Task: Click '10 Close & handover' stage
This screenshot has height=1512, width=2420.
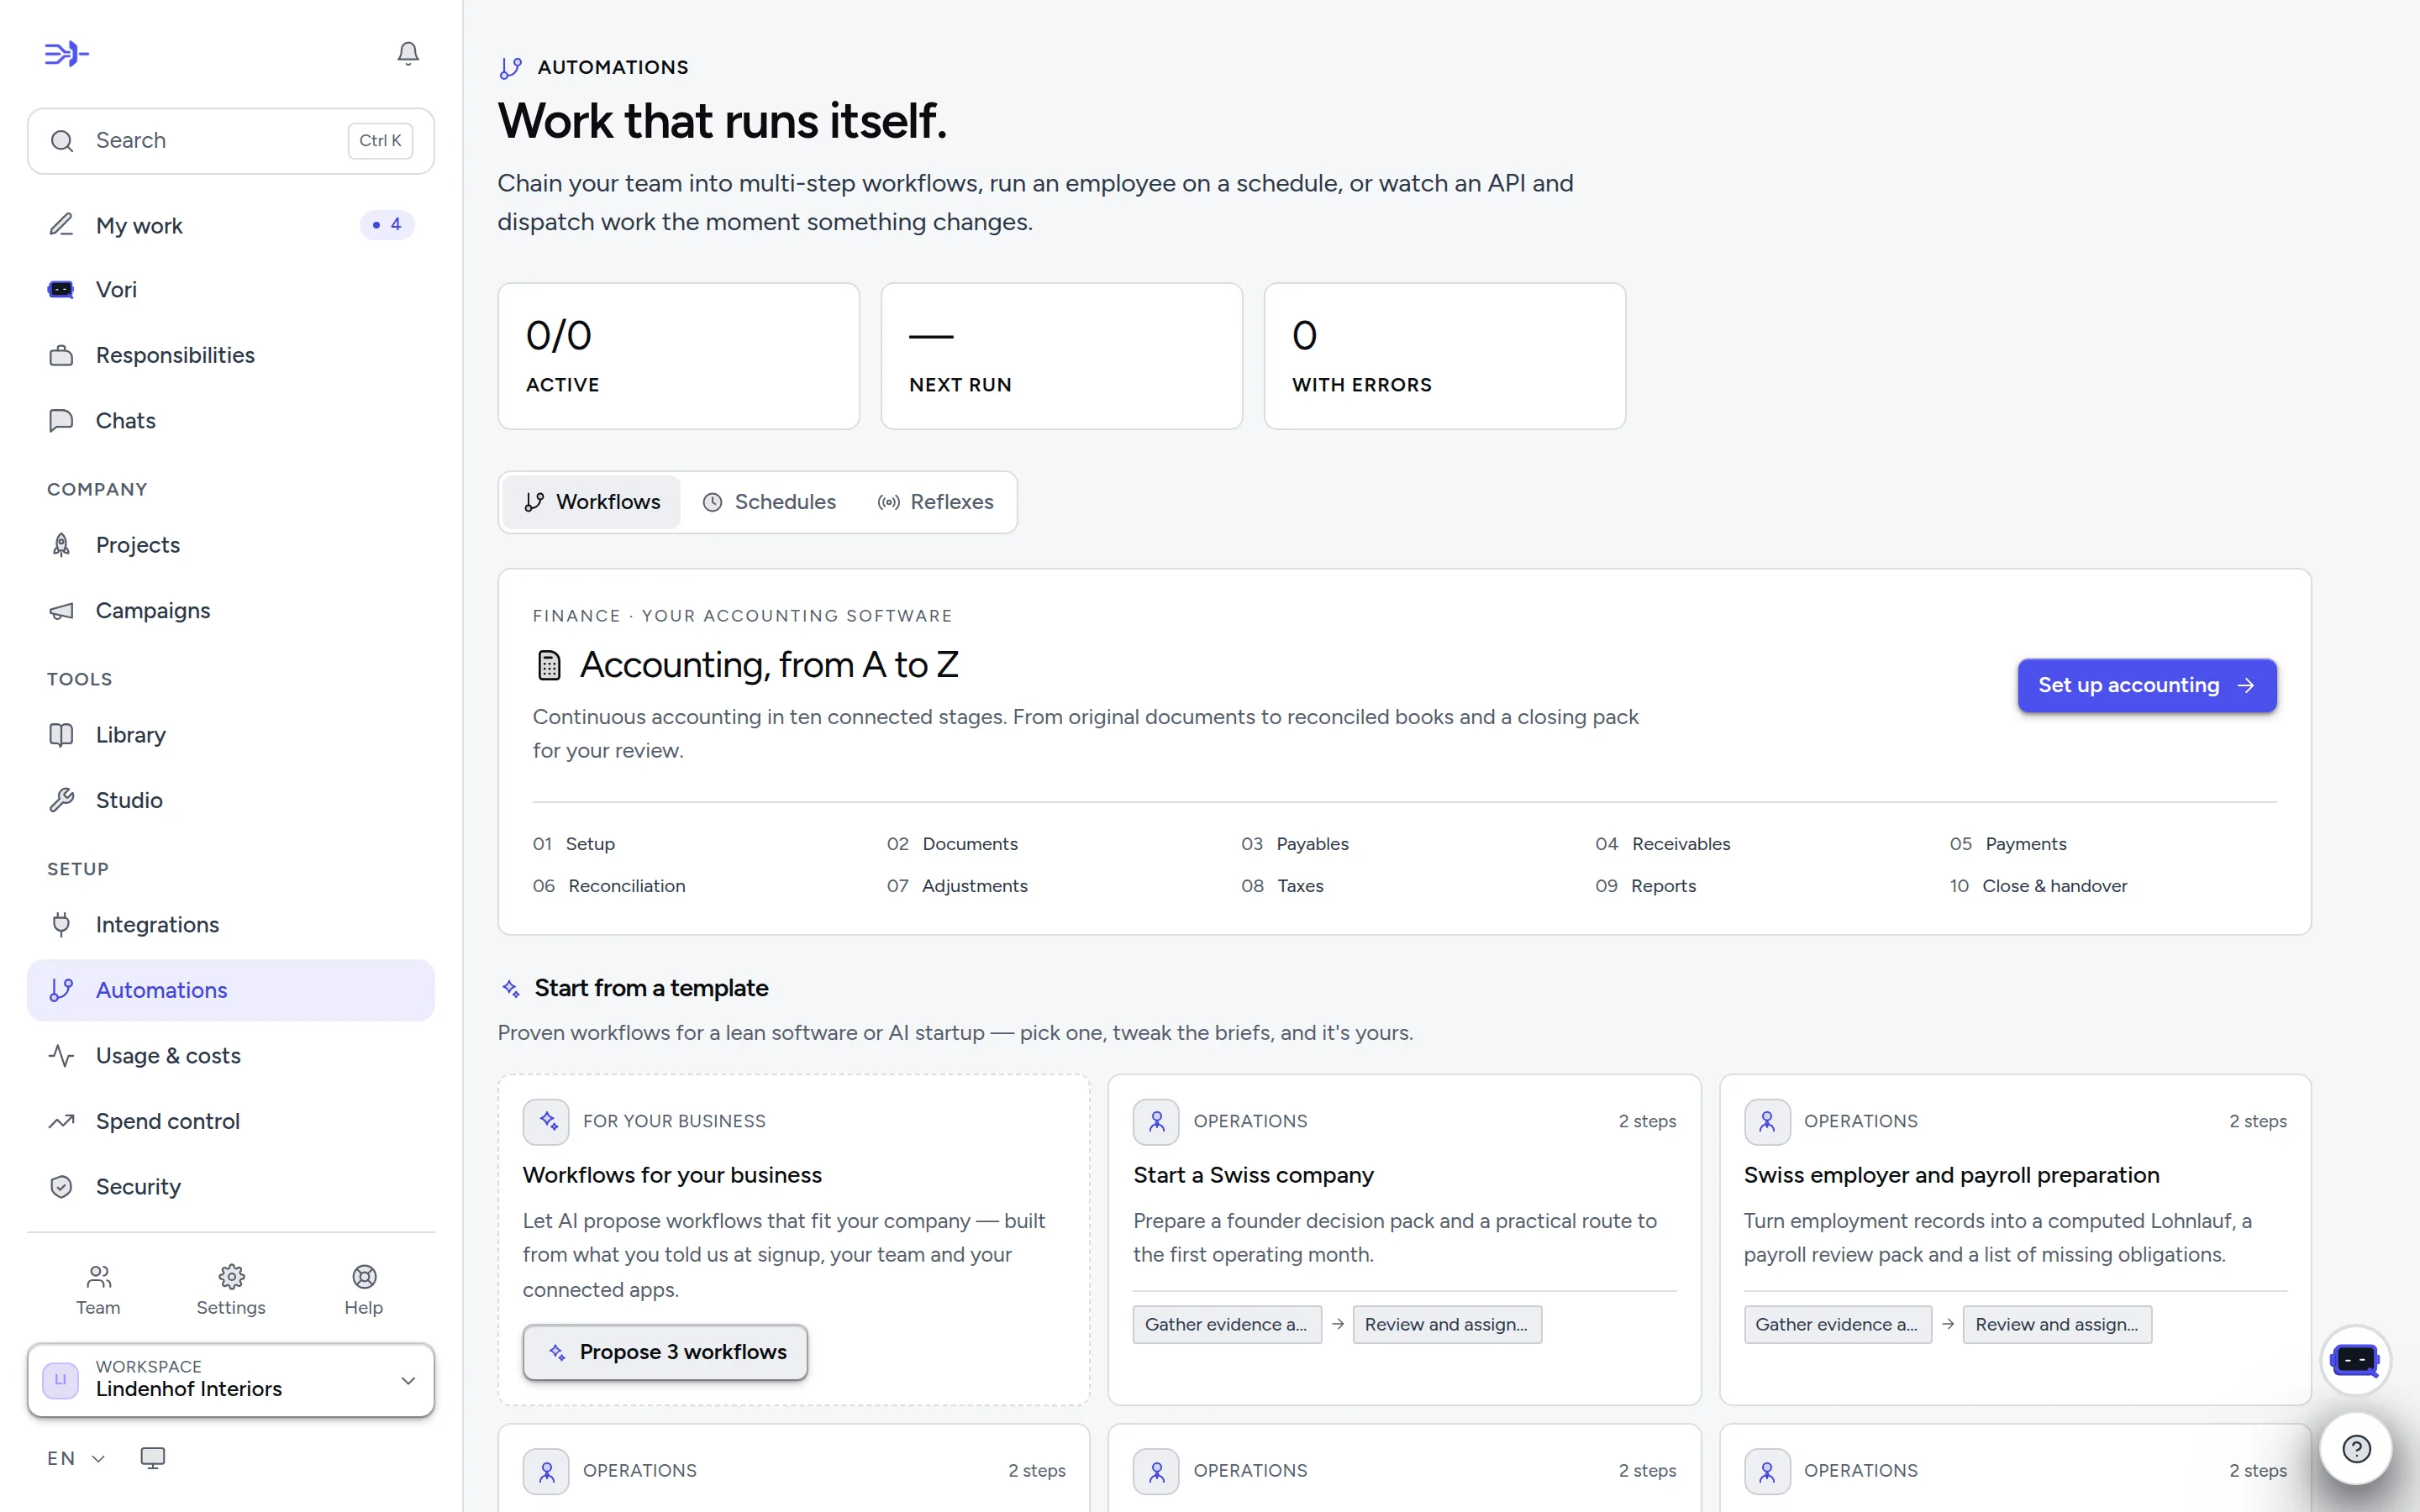Action: (2038, 886)
